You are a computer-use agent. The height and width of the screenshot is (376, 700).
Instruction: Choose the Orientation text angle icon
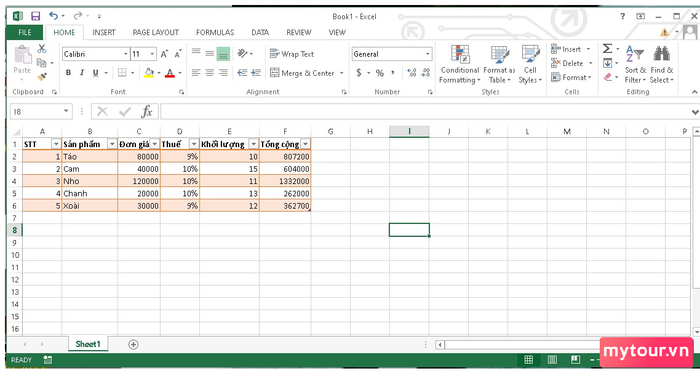click(242, 54)
